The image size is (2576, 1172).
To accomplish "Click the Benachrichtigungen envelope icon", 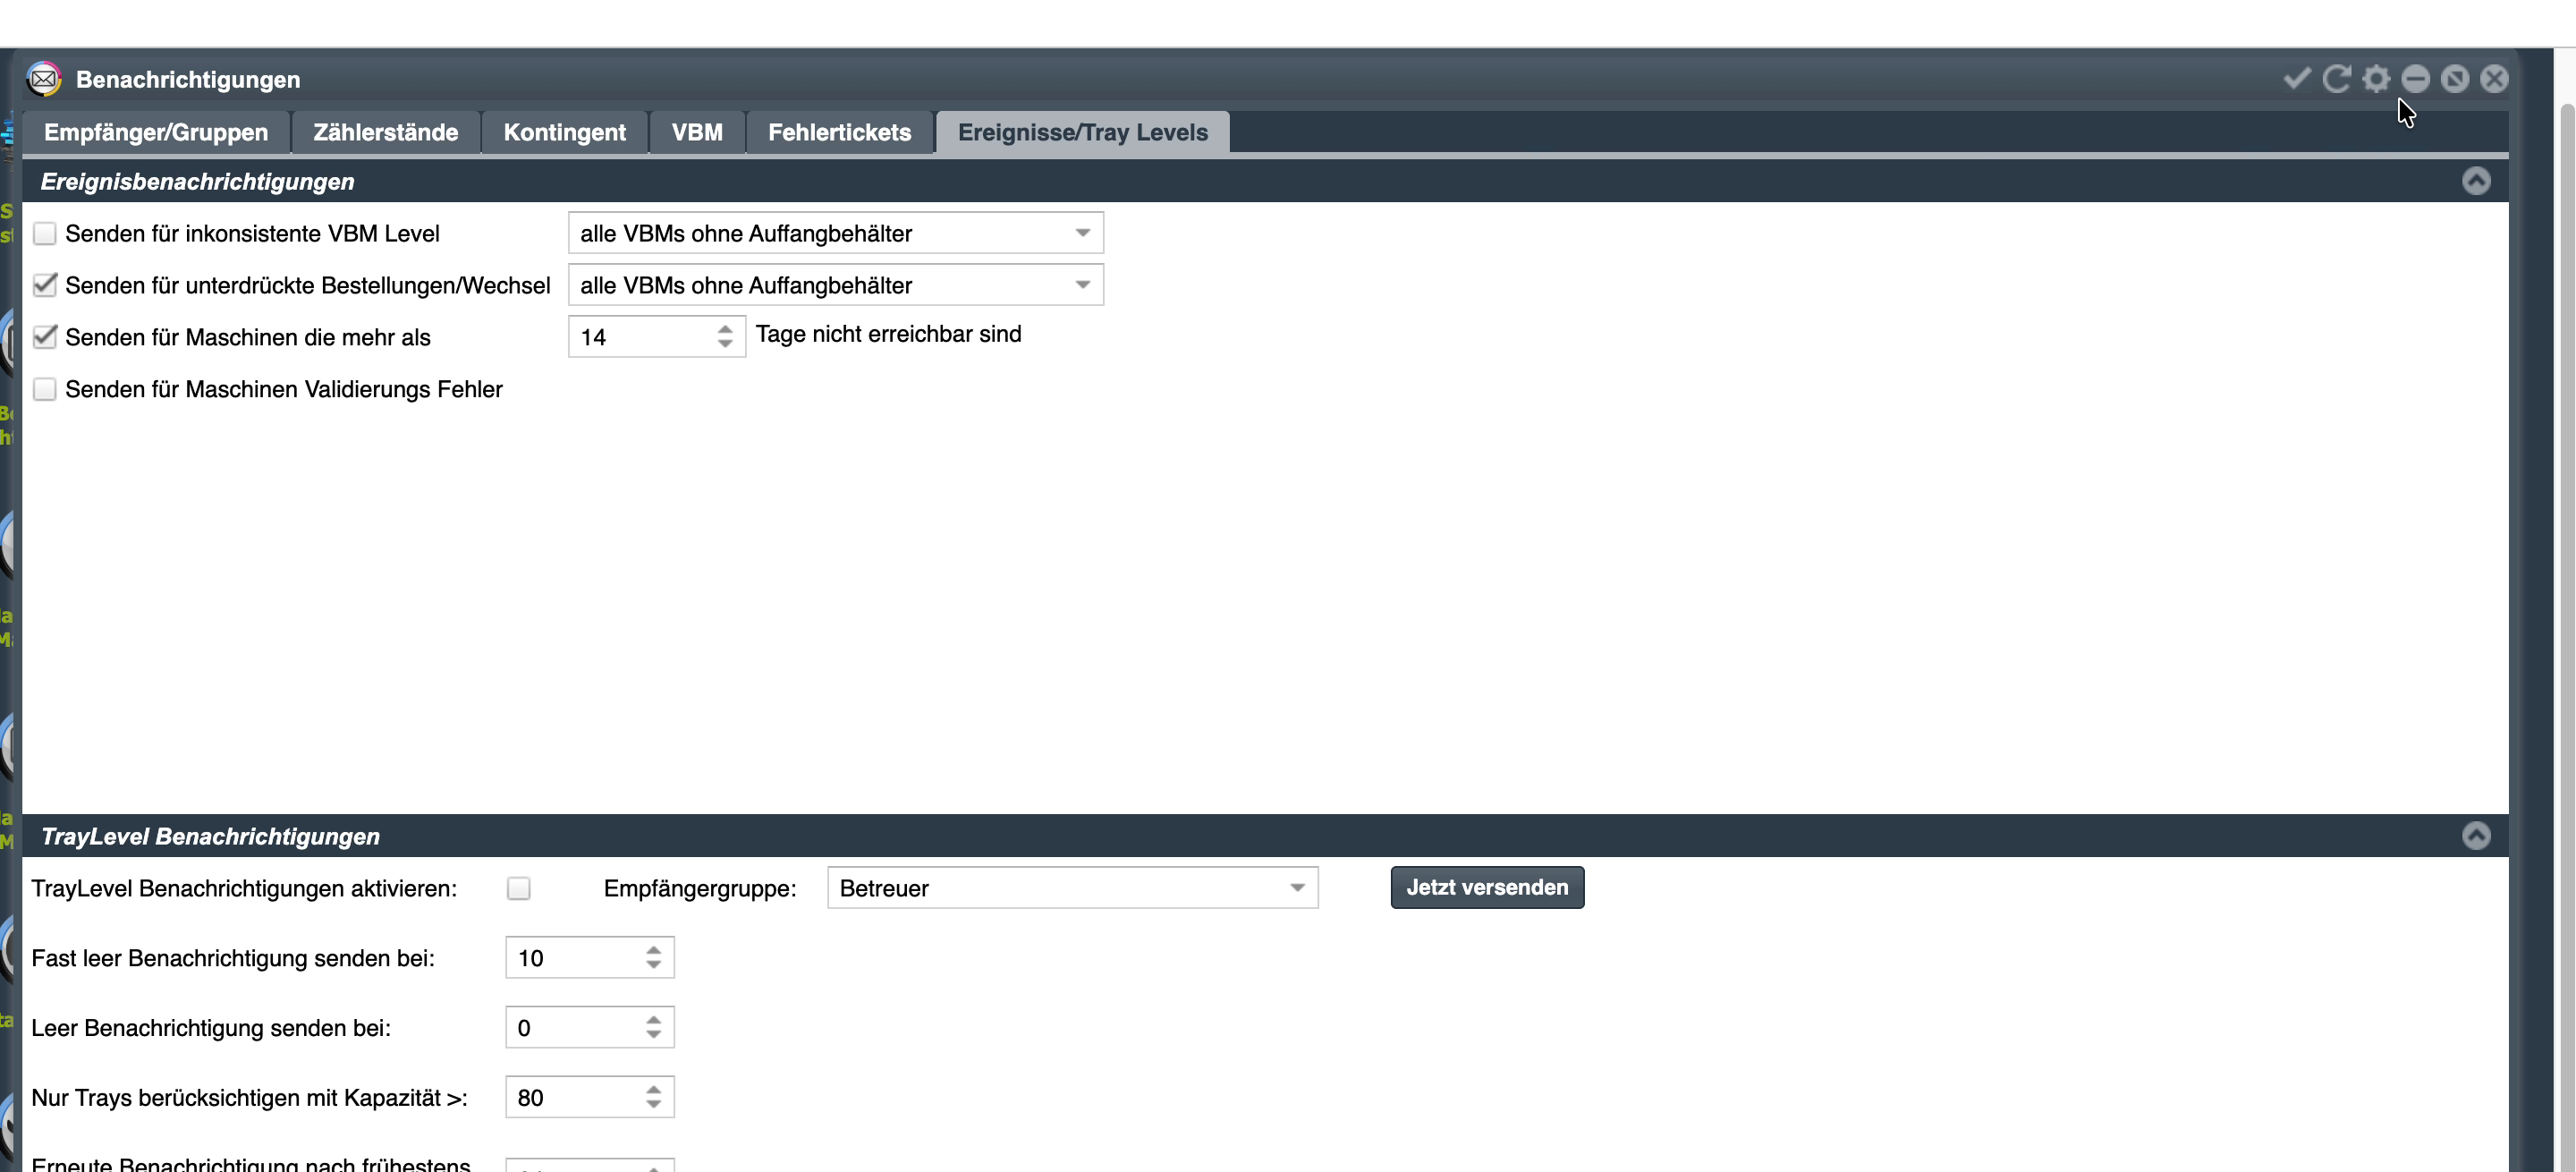I will click(44, 79).
